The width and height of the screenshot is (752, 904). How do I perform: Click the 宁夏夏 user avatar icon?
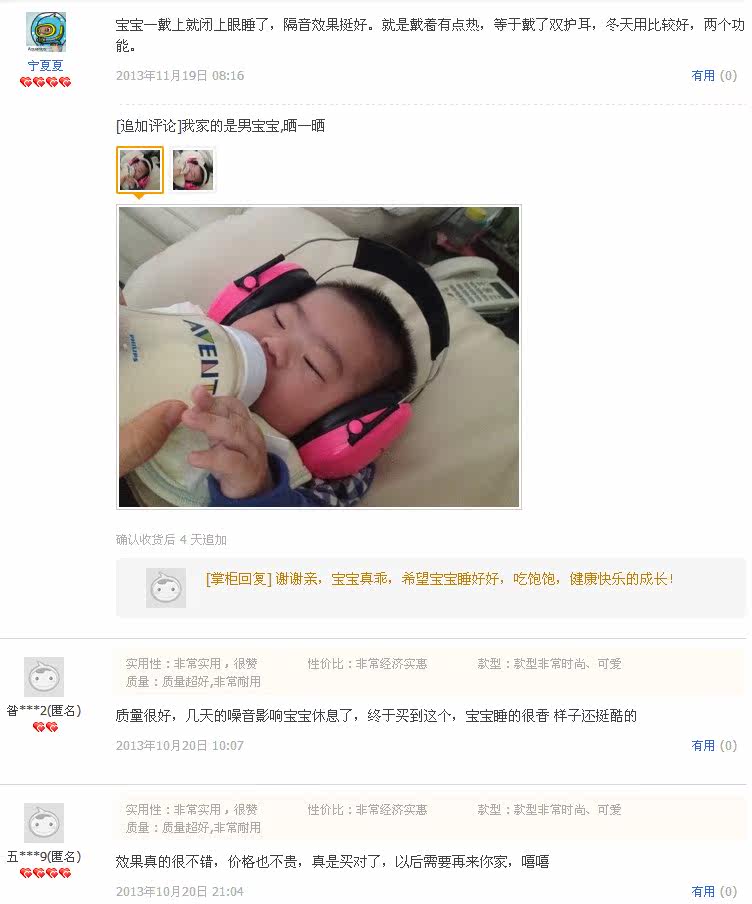click(46, 32)
